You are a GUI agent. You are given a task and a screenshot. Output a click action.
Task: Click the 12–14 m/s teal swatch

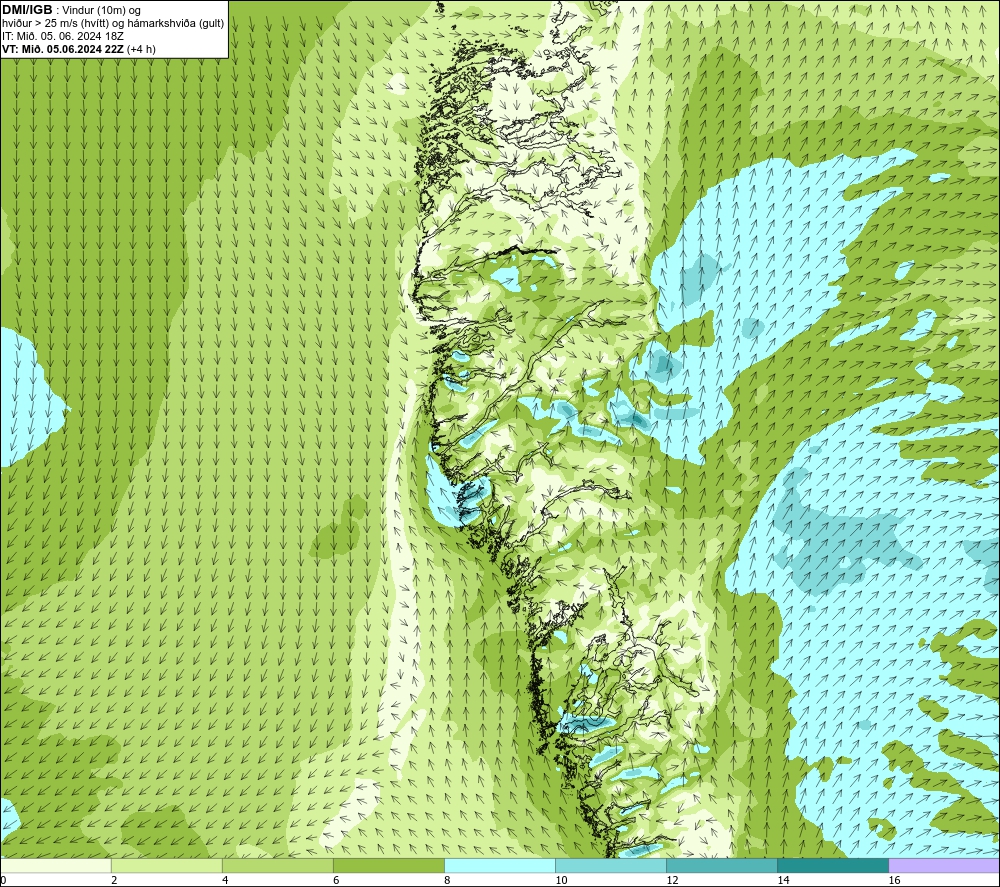coord(722,865)
